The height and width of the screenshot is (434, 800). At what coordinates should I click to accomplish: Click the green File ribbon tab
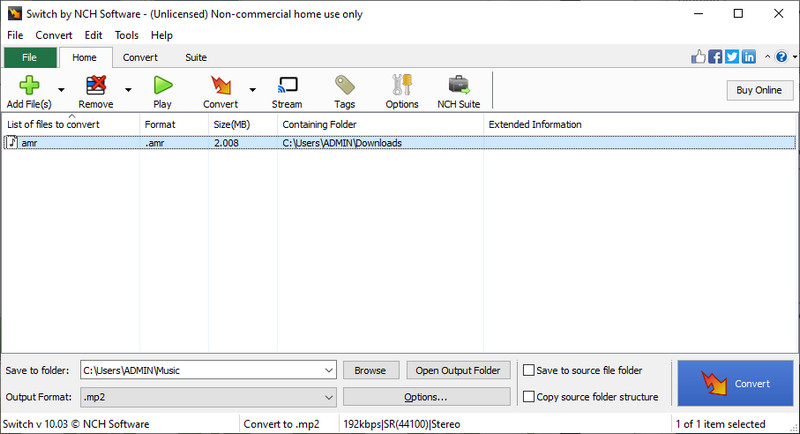pyautogui.click(x=30, y=58)
